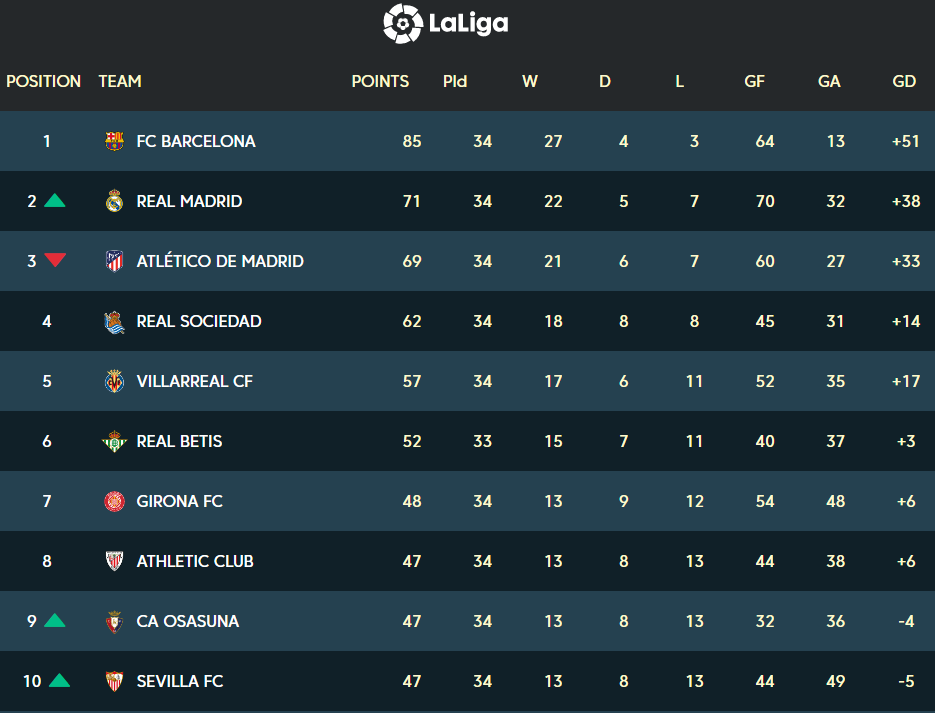Click the LaLiga logo at top
The height and width of the screenshot is (713, 935).
(445, 24)
